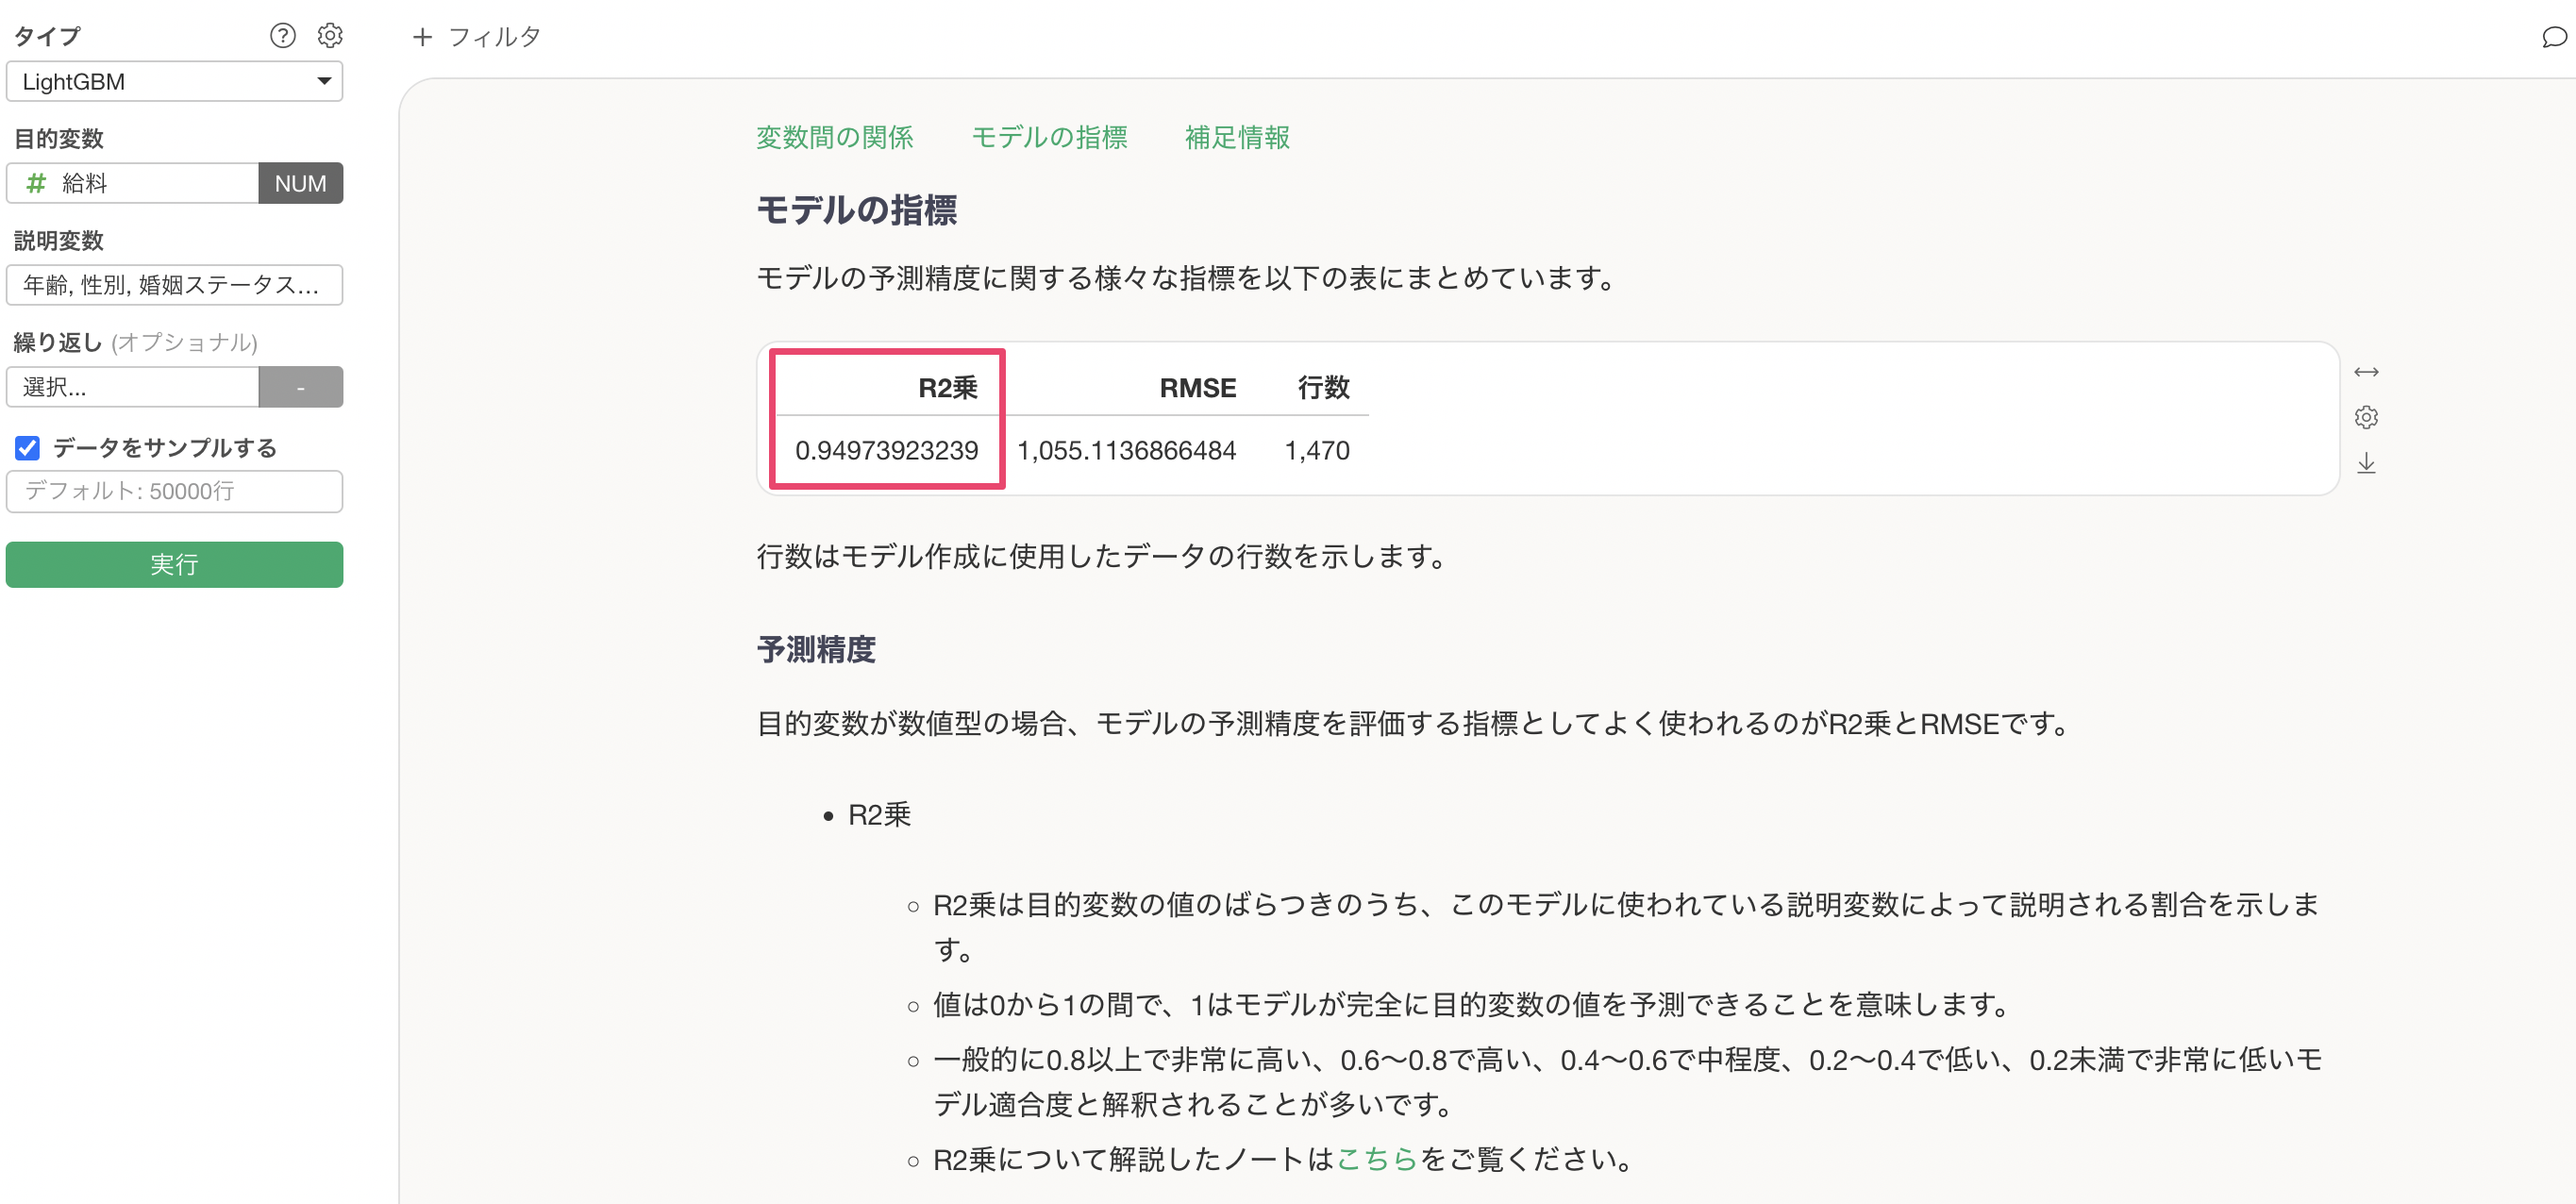This screenshot has height=1204, width=2576.
Task: Click the help question mark icon
Action: 283,36
